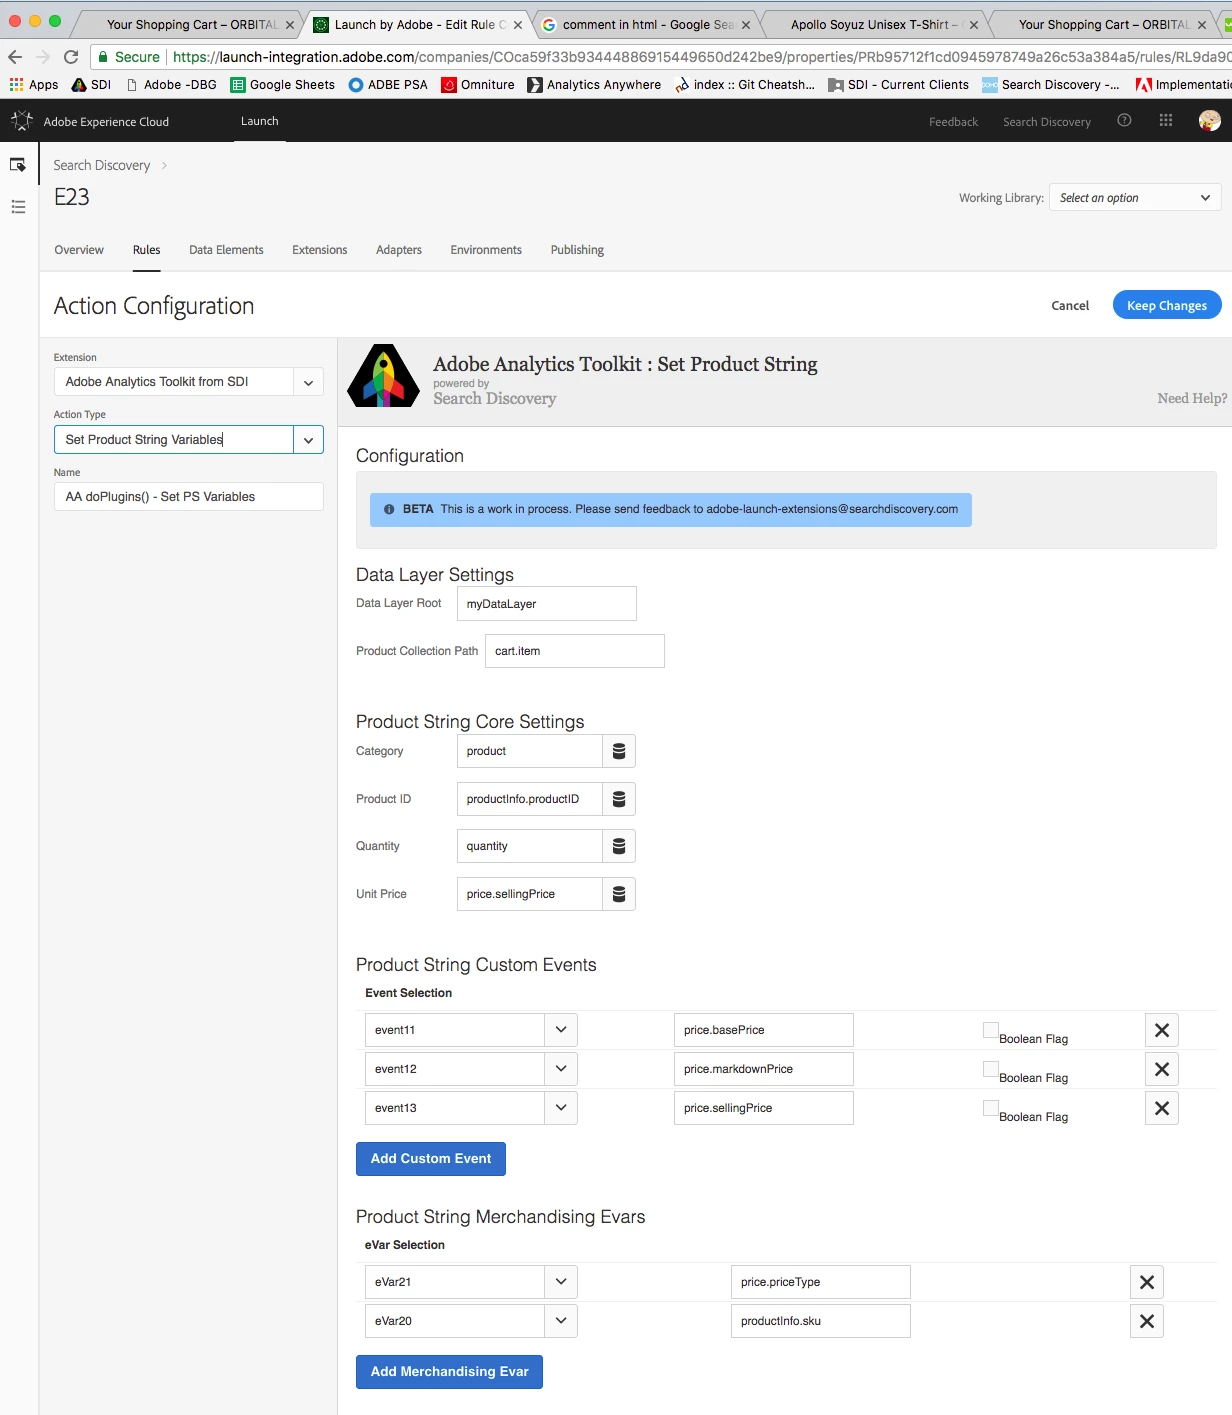Viewport: 1232px width, 1415px height.
Task: Open data element picker for Product ID field
Action: [x=619, y=799]
